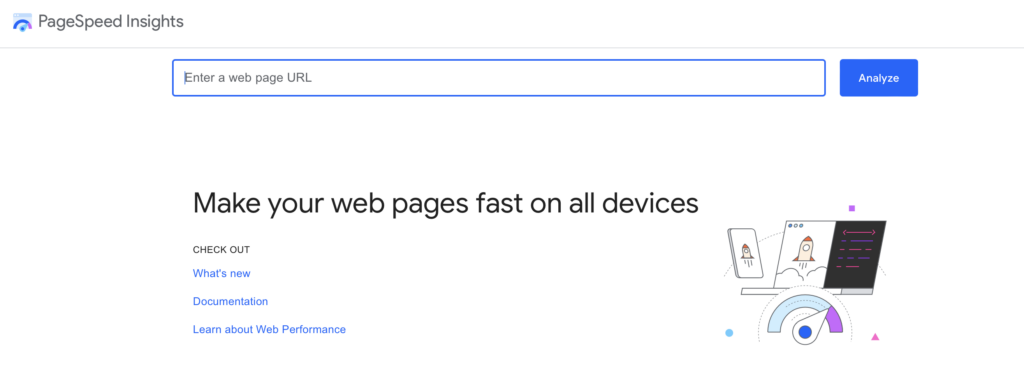Click the light blue dot decoration
Screen dimensions: 1024x372
pos(729,333)
